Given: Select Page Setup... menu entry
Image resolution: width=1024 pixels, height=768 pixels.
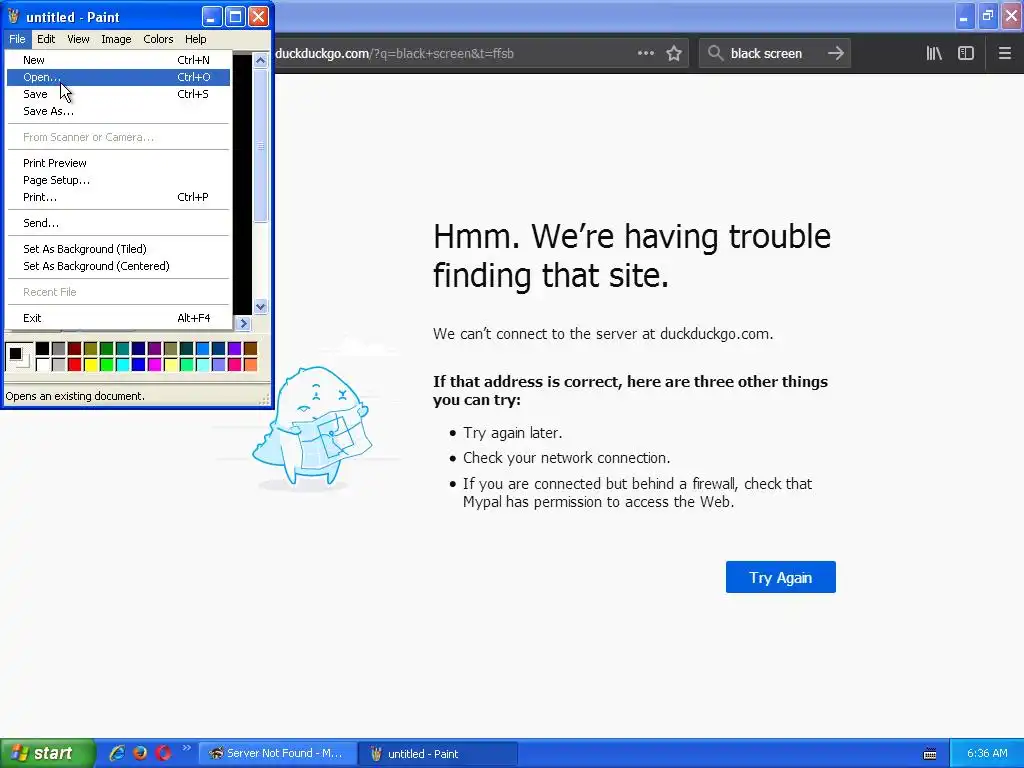Looking at the screenshot, I should point(118,180).
